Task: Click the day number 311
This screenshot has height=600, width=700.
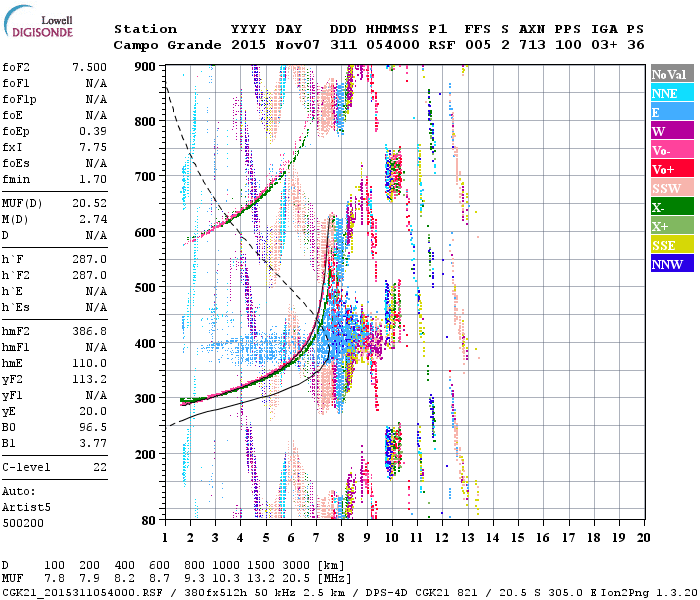Action: tap(343, 45)
